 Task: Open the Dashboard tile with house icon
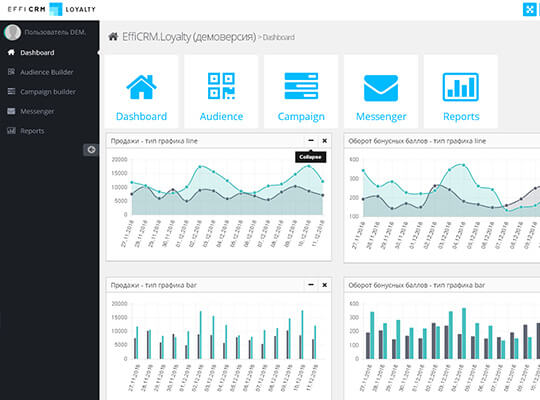pos(141,92)
